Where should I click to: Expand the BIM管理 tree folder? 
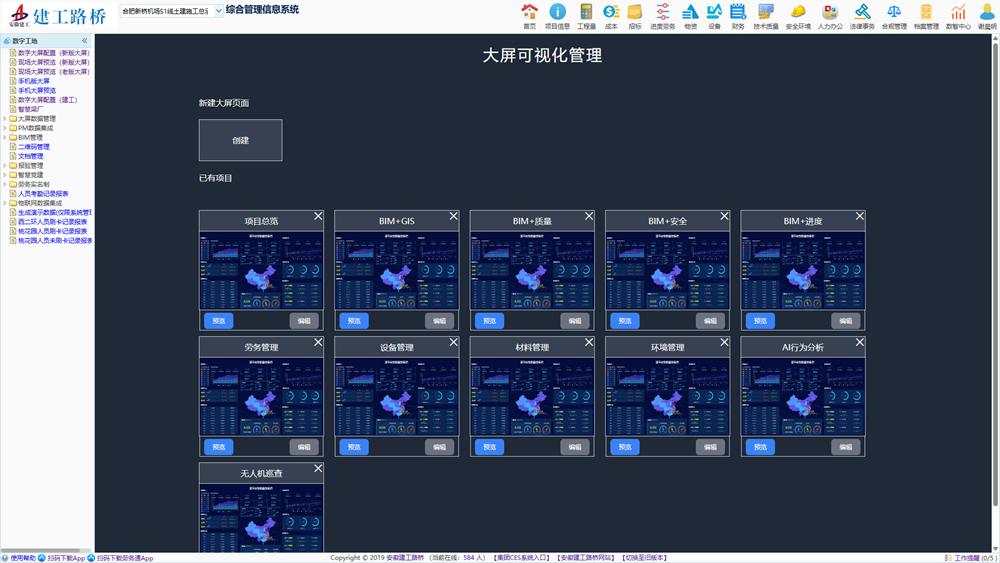click(x=5, y=138)
